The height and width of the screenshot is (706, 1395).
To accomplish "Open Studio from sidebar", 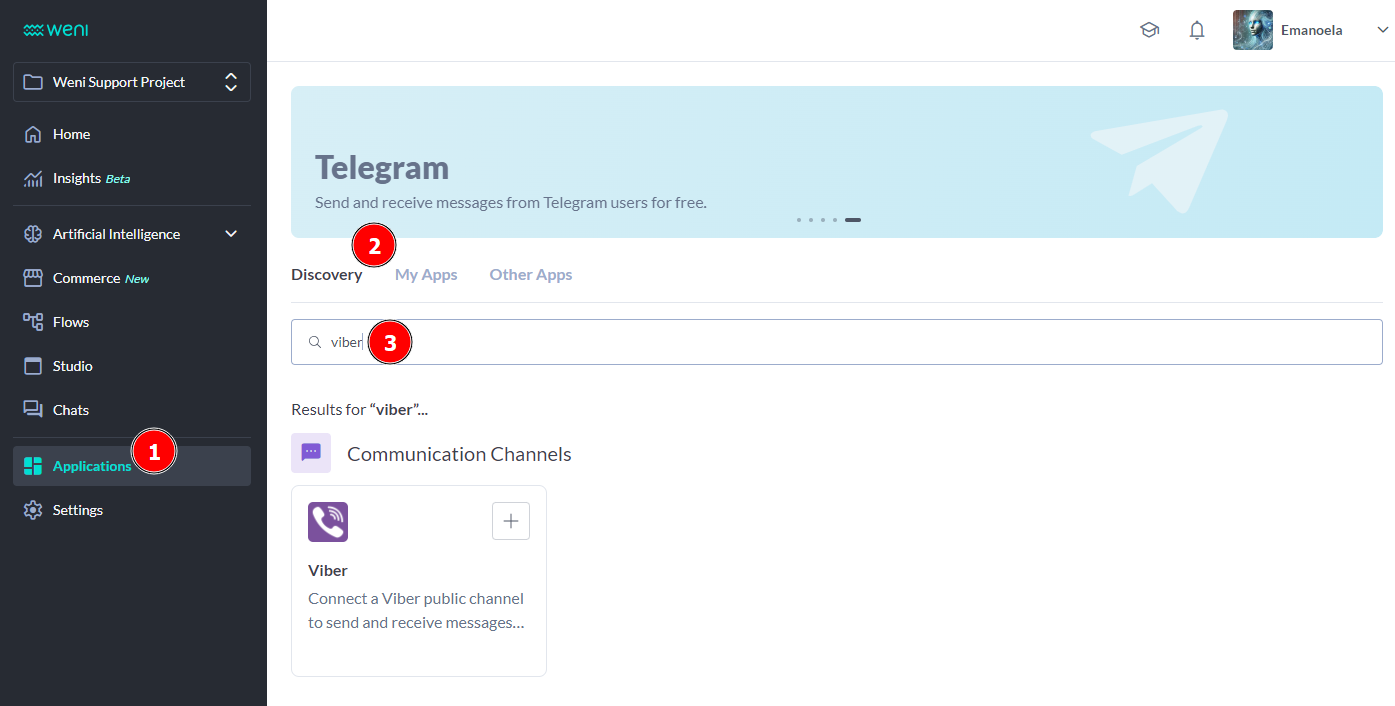I will point(72,366).
